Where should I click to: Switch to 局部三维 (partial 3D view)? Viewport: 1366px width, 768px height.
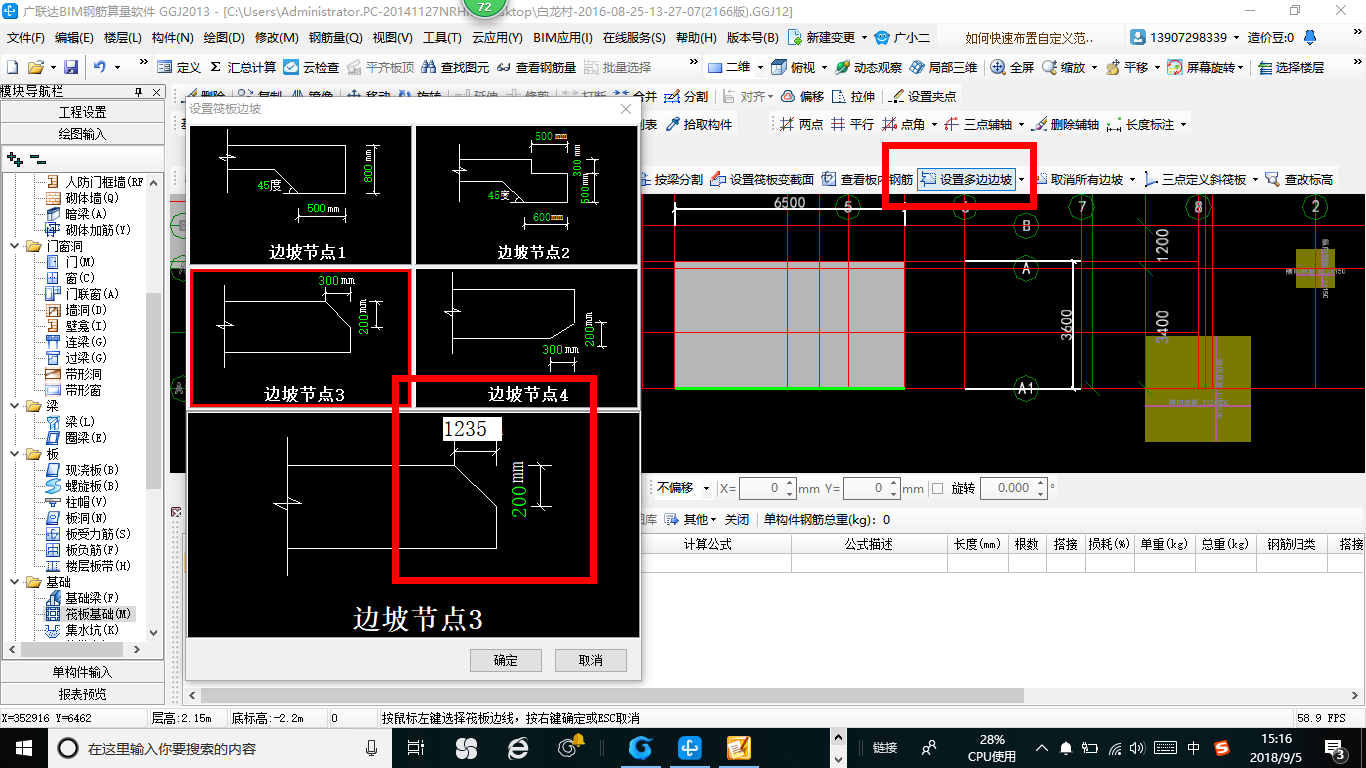(x=943, y=67)
